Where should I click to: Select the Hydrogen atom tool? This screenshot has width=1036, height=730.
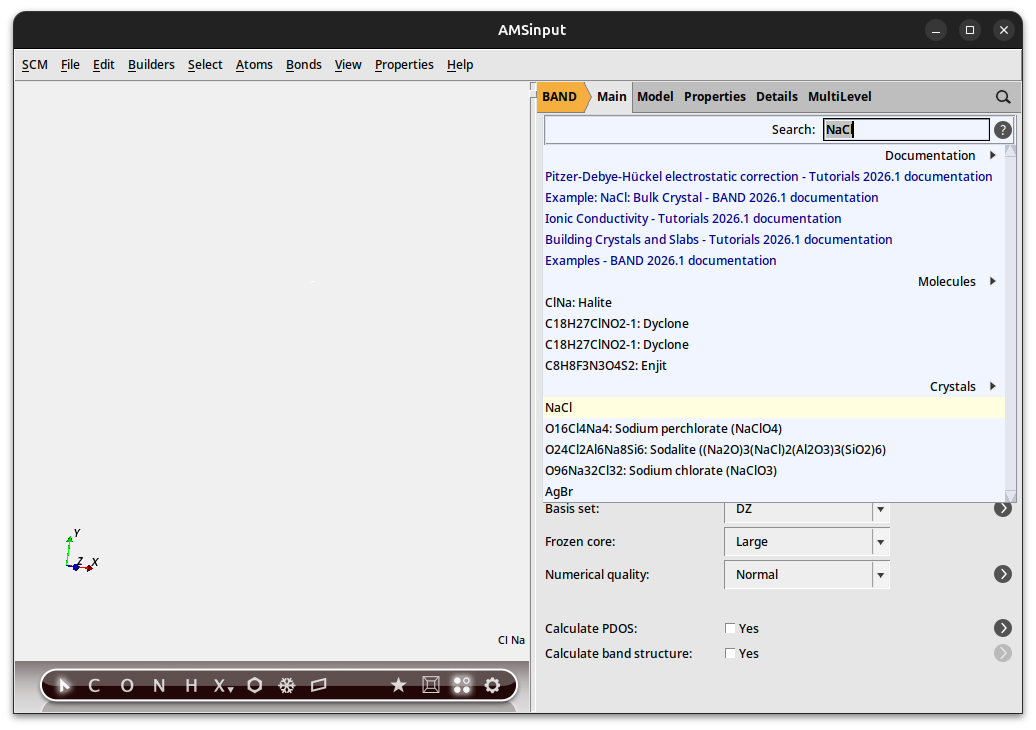tap(189, 685)
